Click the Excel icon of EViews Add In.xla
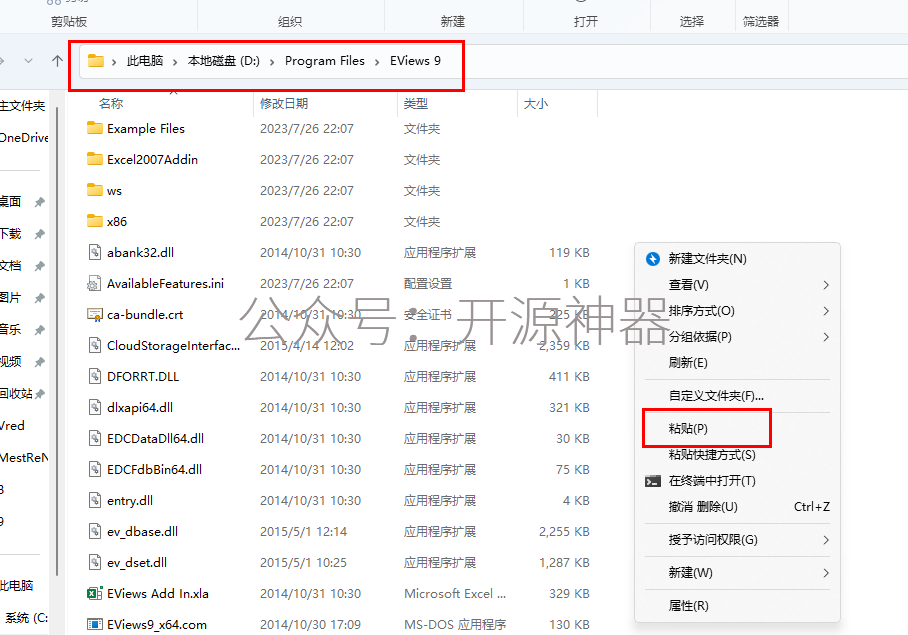This screenshot has width=908, height=635. (94, 593)
